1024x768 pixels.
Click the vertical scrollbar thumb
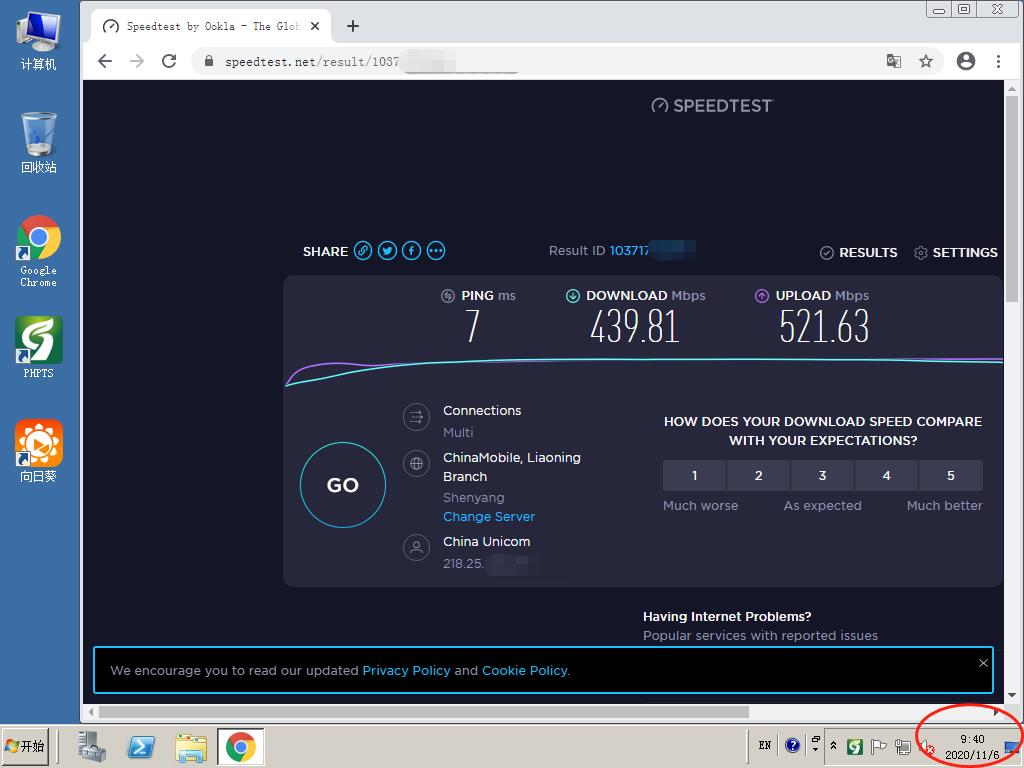1012,199
